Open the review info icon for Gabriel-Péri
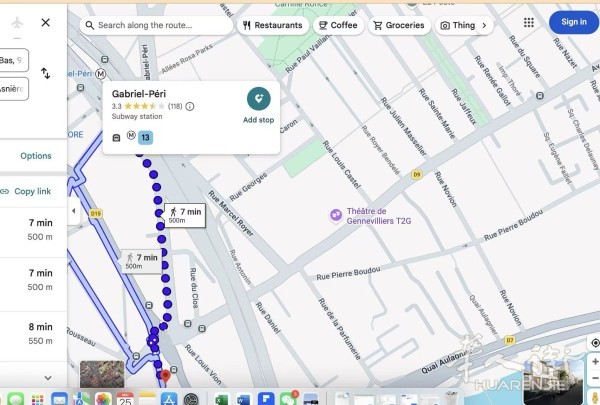 (x=190, y=106)
